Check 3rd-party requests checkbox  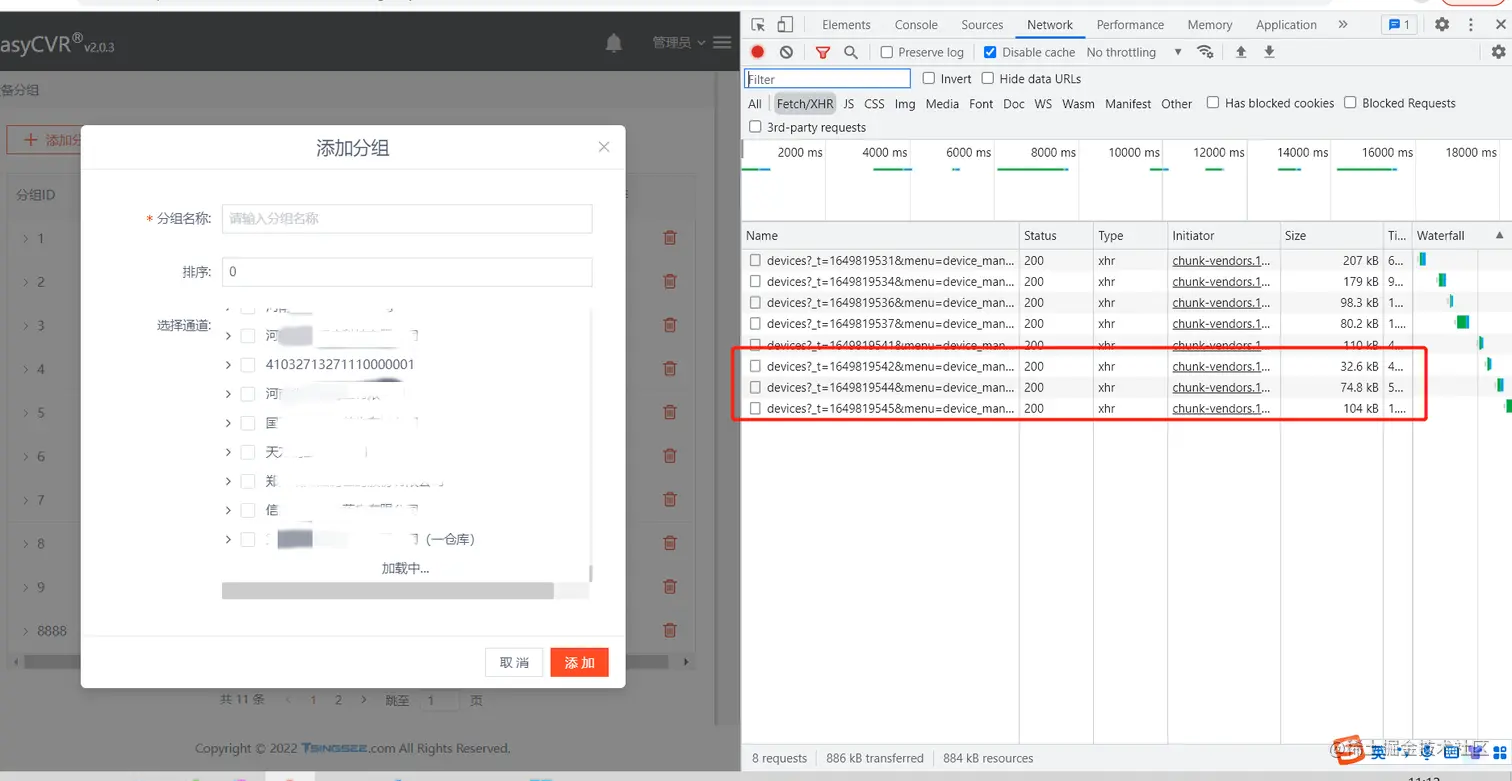tap(755, 127)
